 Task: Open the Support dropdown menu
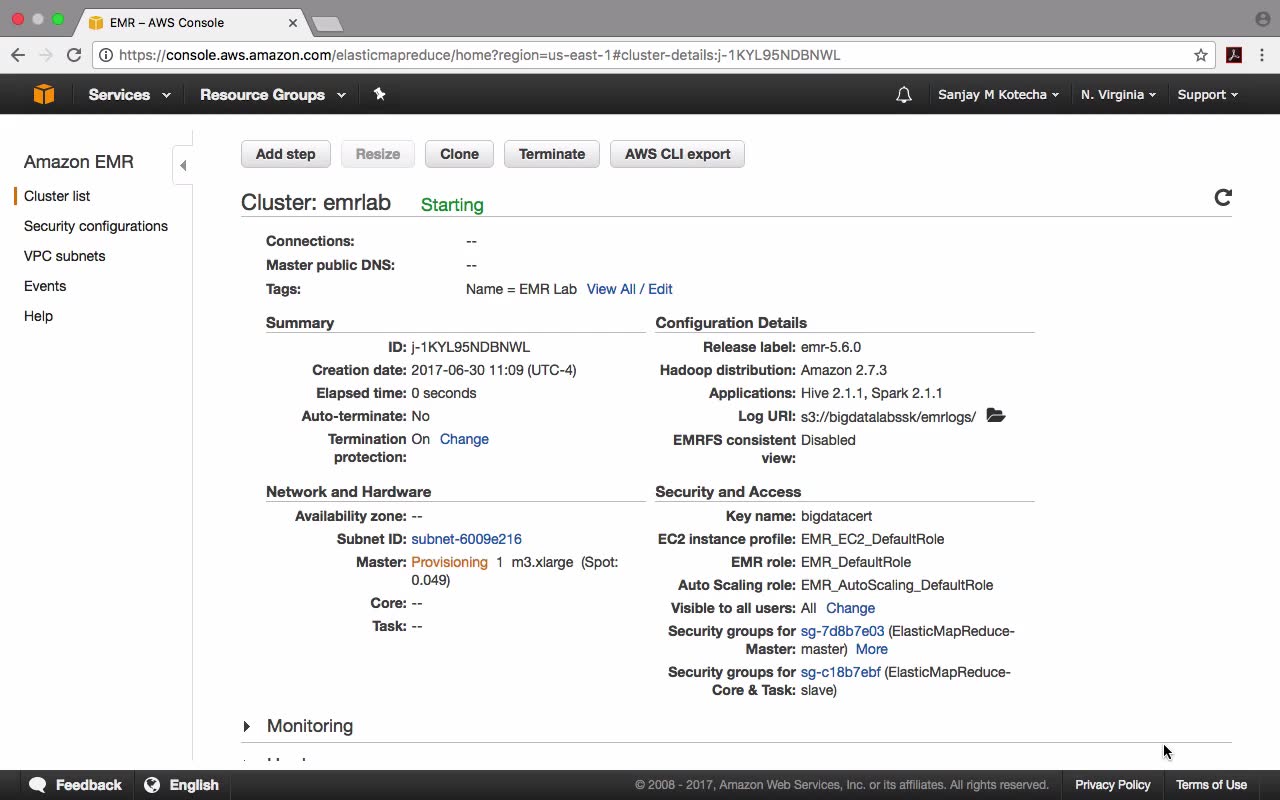[1207, 95]
